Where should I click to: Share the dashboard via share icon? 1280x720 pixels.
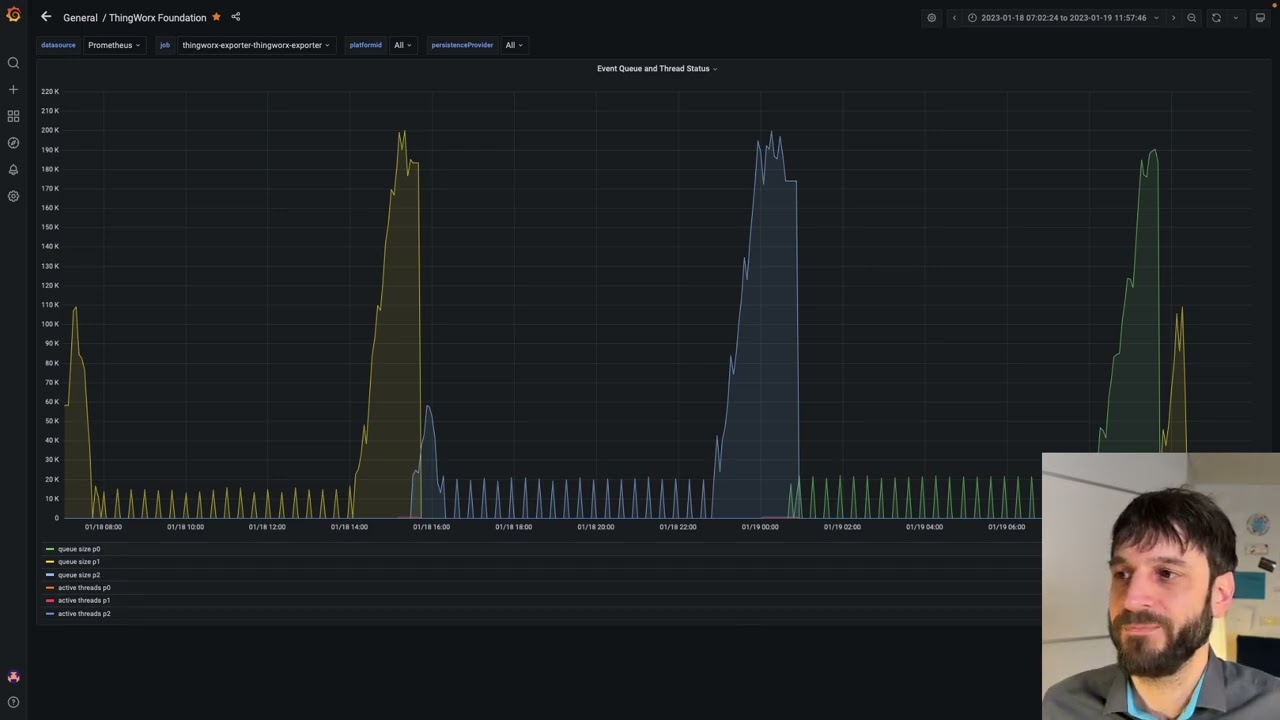(x=236, y=17)
